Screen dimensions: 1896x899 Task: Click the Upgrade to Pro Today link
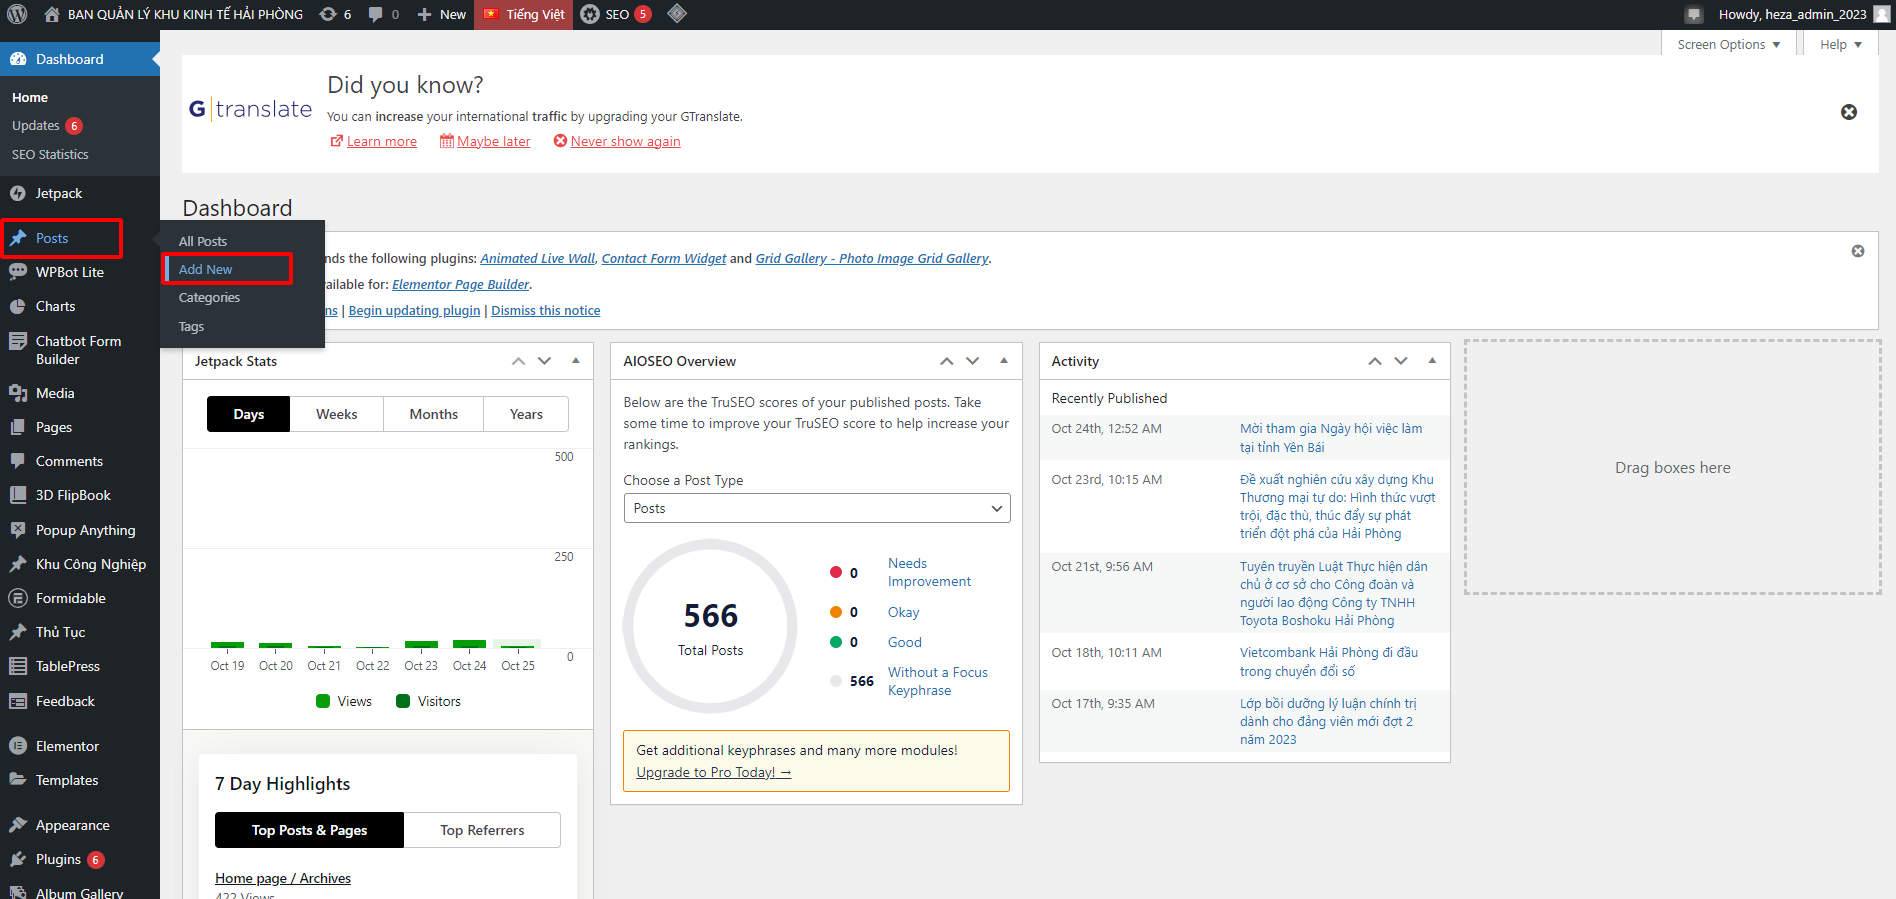tap(713, 772)
